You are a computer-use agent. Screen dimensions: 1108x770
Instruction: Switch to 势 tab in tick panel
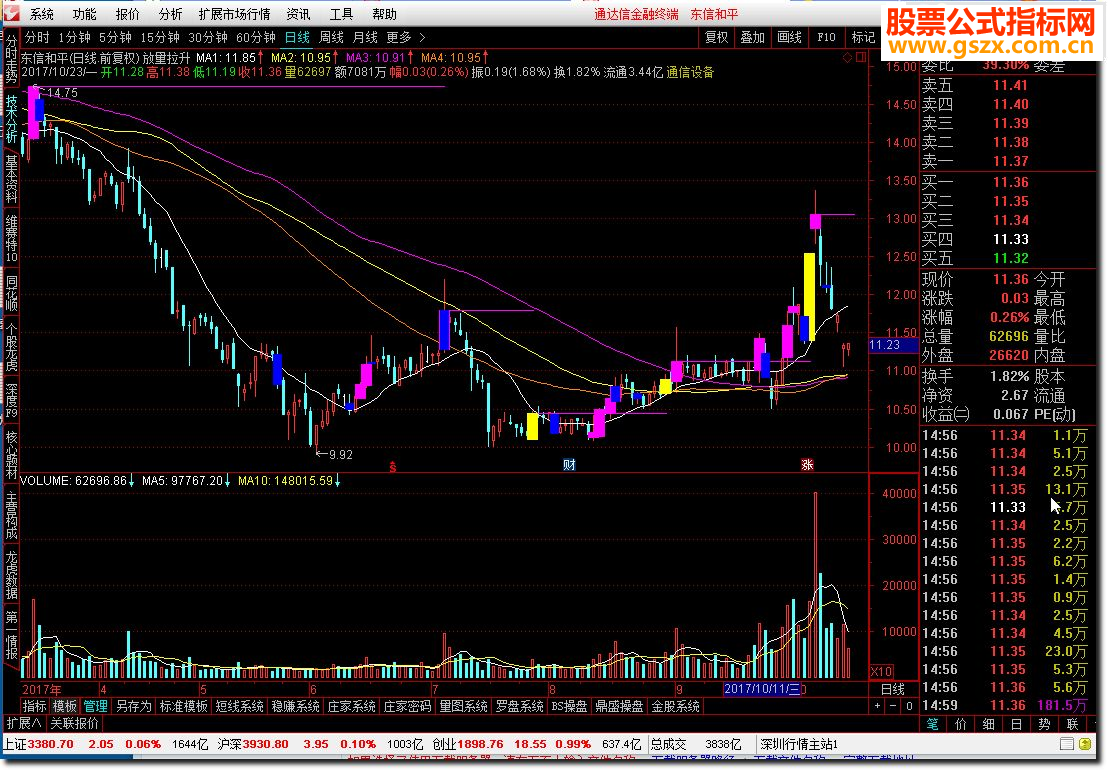tap(1044, 724)
